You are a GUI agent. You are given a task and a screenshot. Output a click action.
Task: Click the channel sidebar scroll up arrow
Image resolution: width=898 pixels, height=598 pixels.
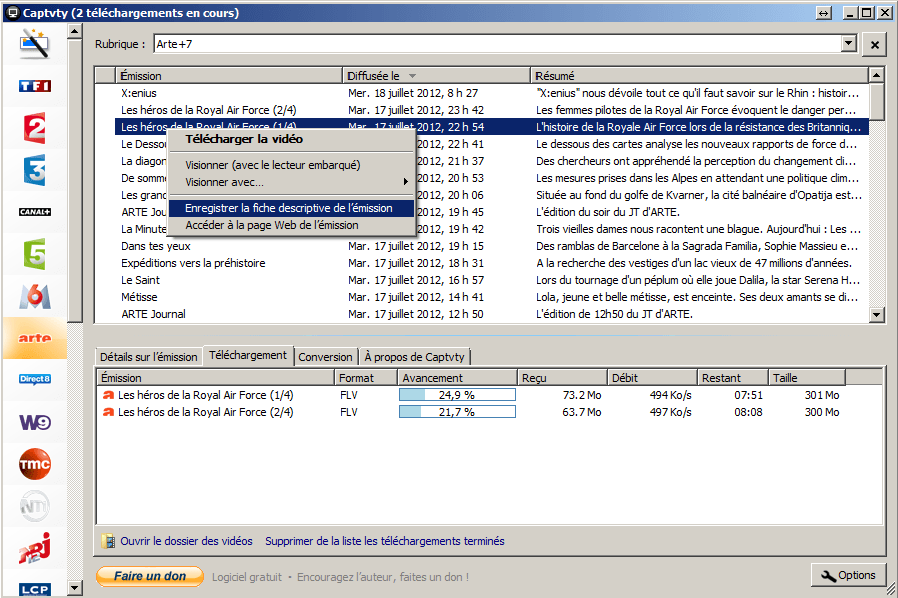pyautogui.click(x=74, y=32)
